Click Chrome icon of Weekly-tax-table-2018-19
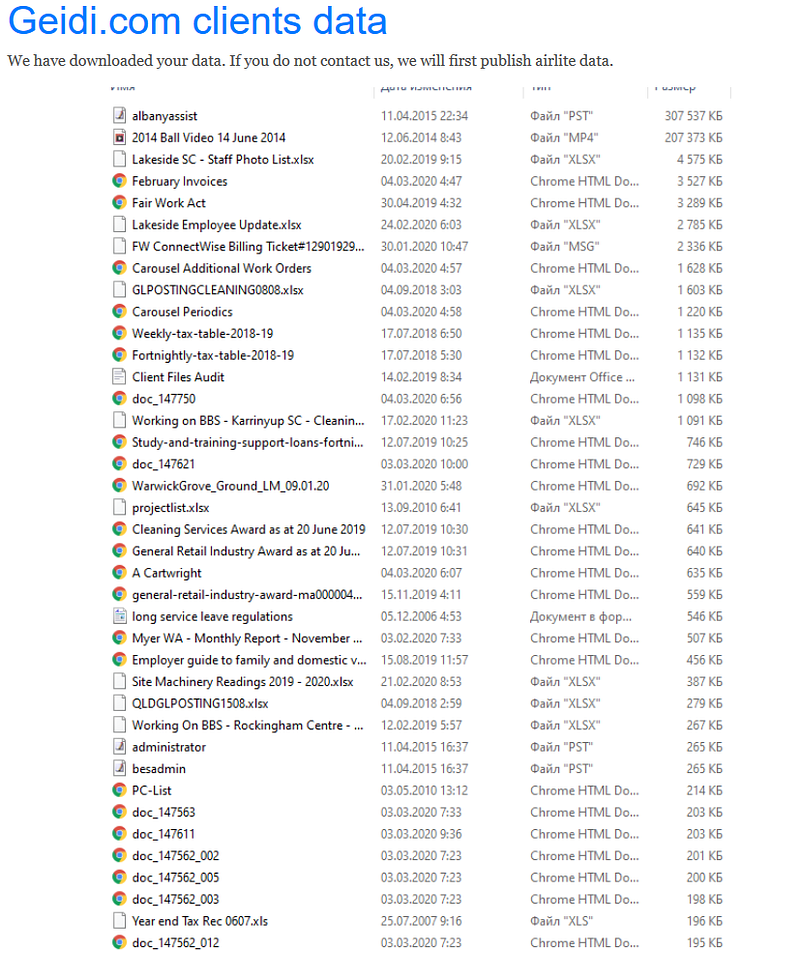The width and height of the screenshot is (800, 953). pos(120,333)
